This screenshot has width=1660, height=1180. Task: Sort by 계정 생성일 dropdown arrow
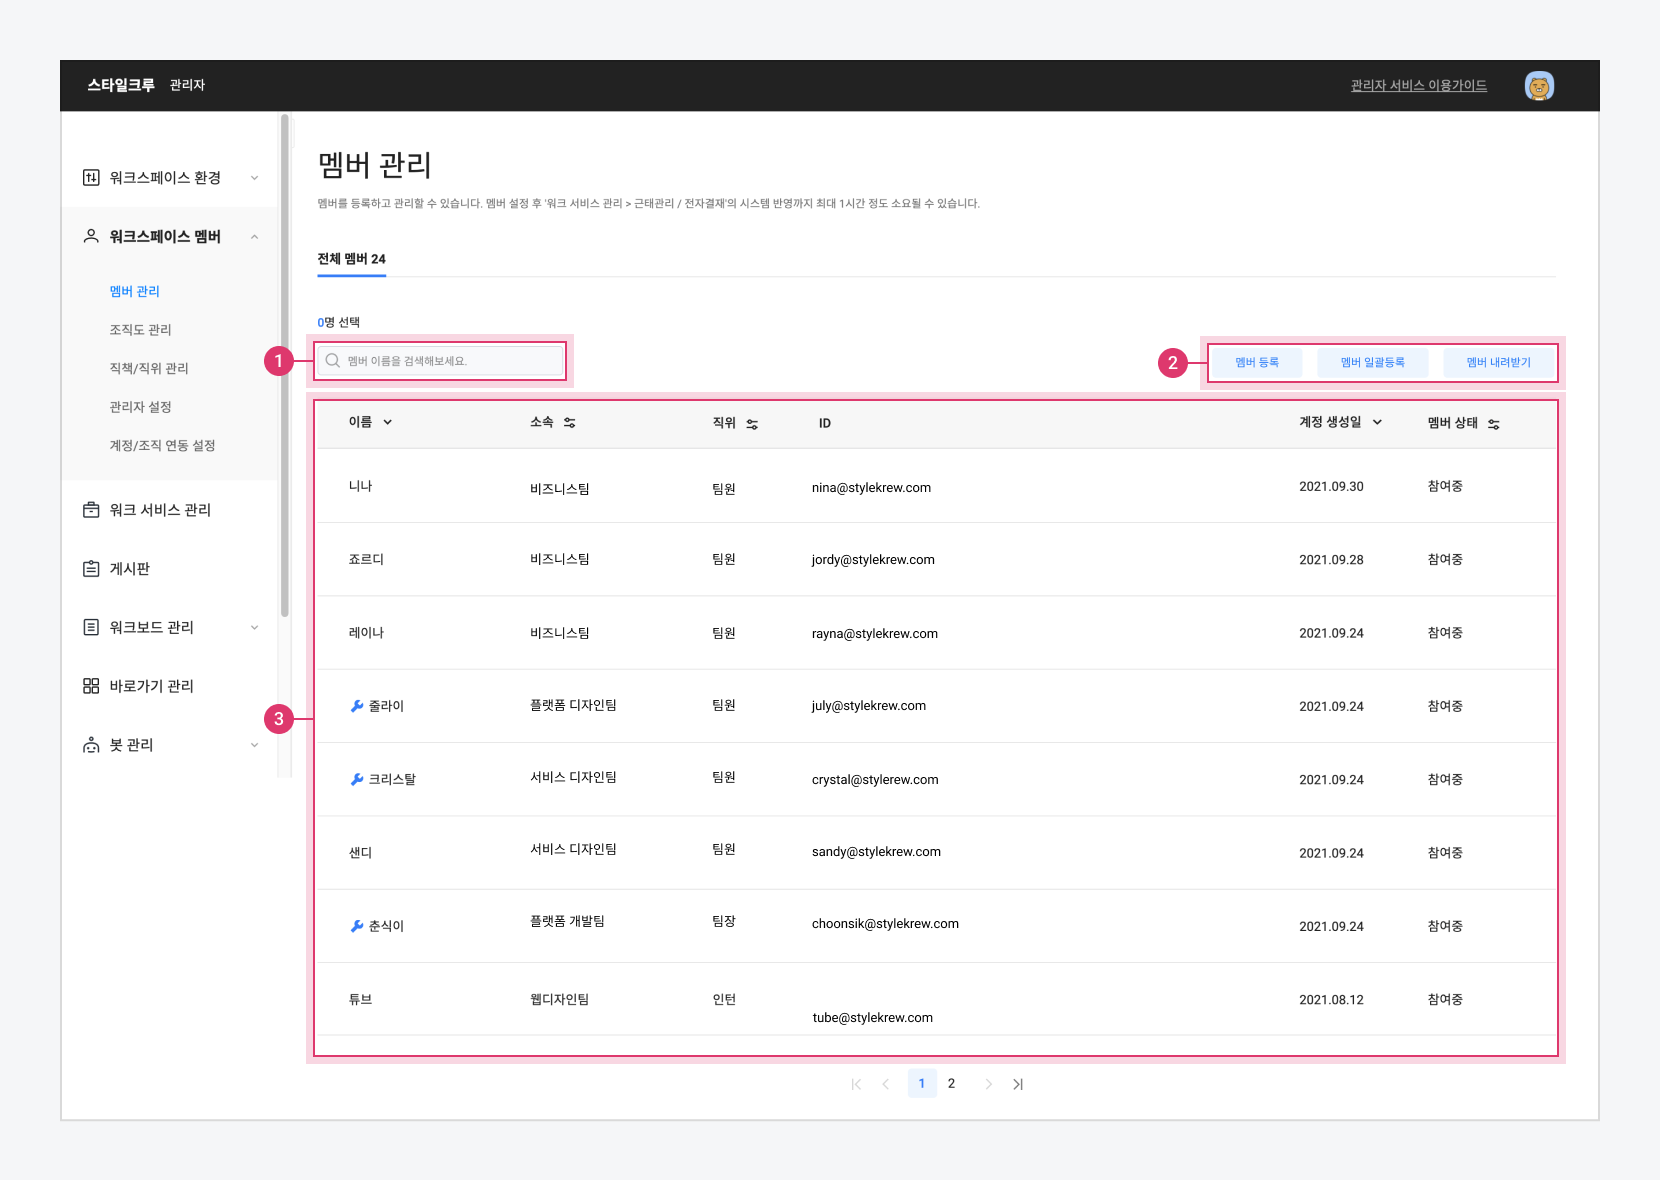tap(1377, 422)
